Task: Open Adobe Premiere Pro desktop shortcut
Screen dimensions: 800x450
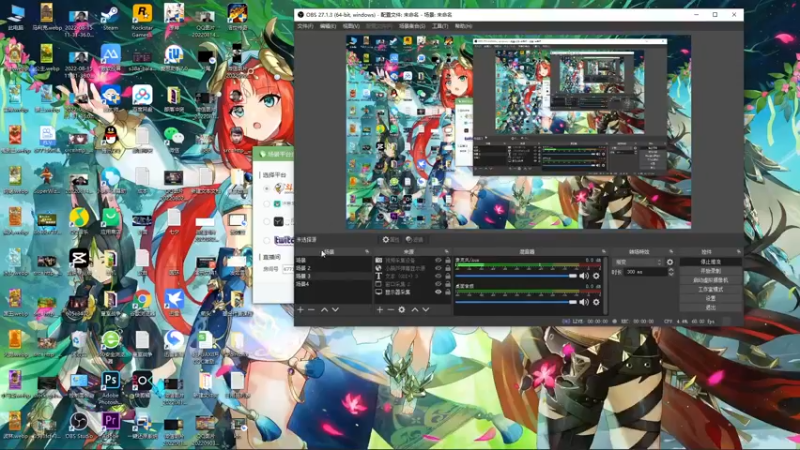Action: [x=110, y=421]
